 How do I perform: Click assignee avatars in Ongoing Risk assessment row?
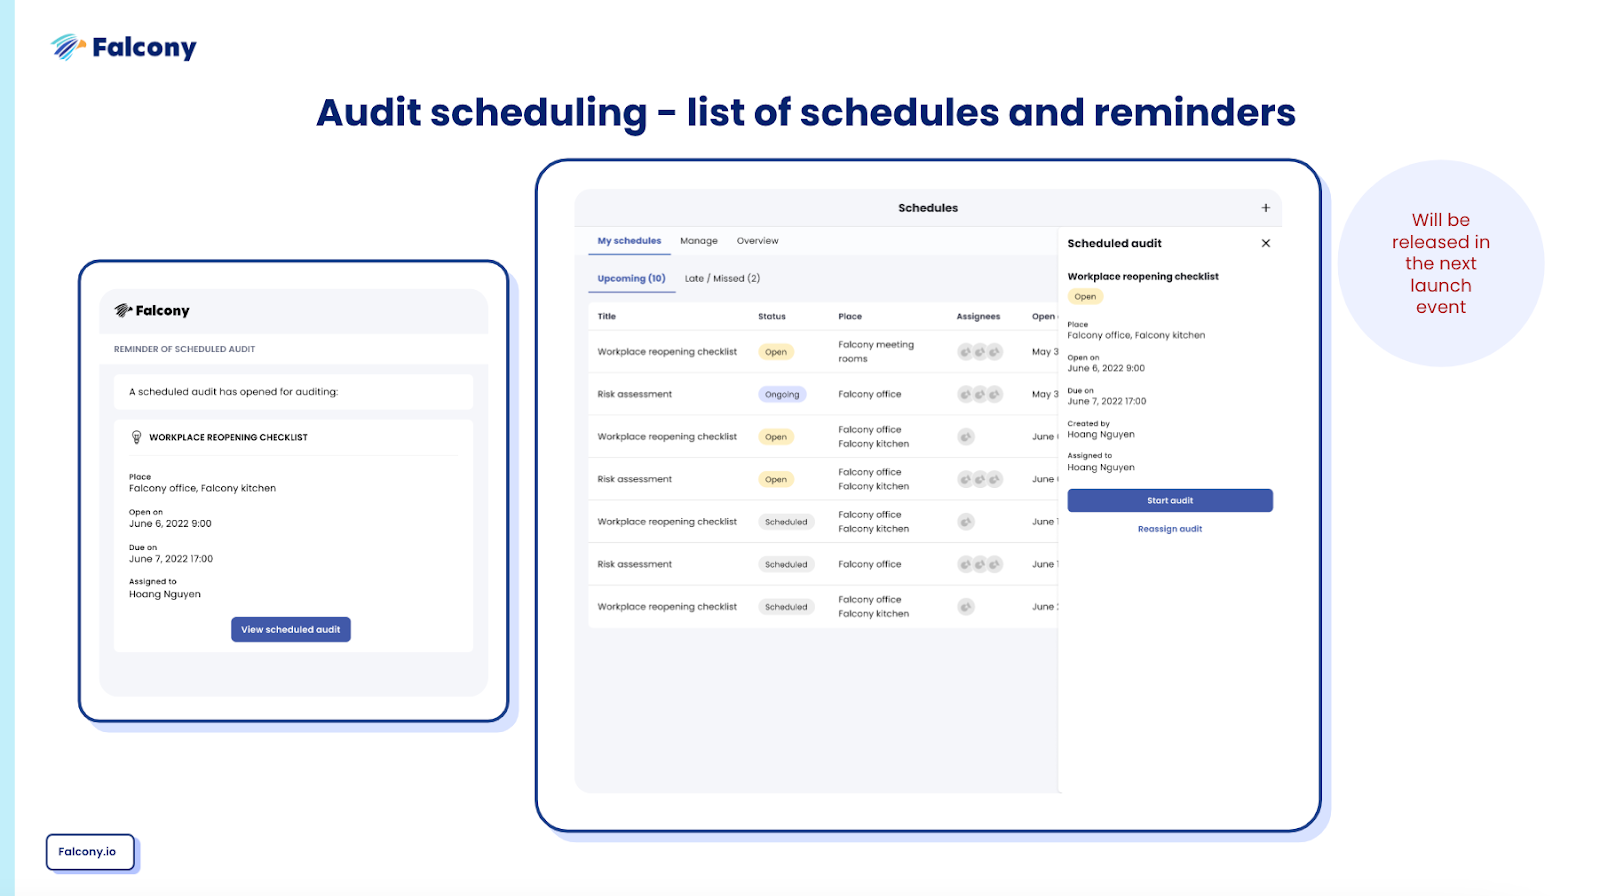tap(980, 394)
